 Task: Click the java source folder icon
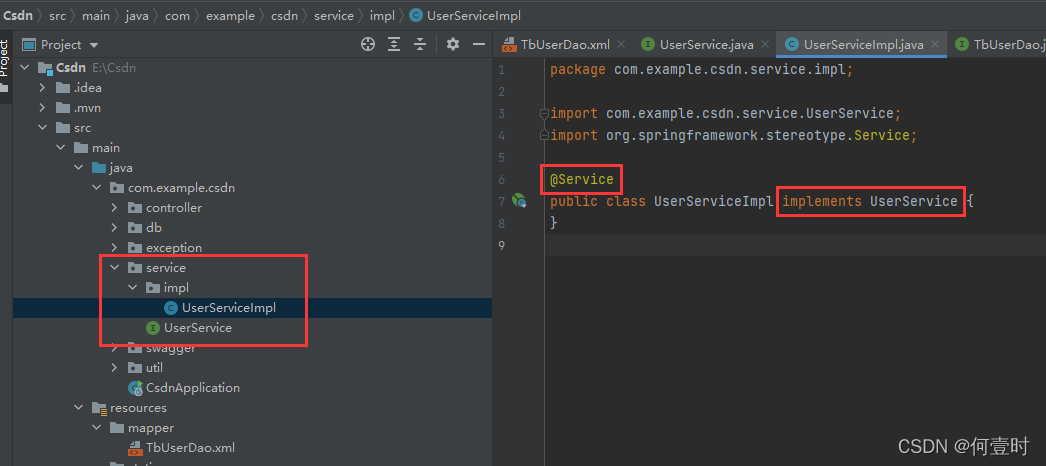(99, 167)
